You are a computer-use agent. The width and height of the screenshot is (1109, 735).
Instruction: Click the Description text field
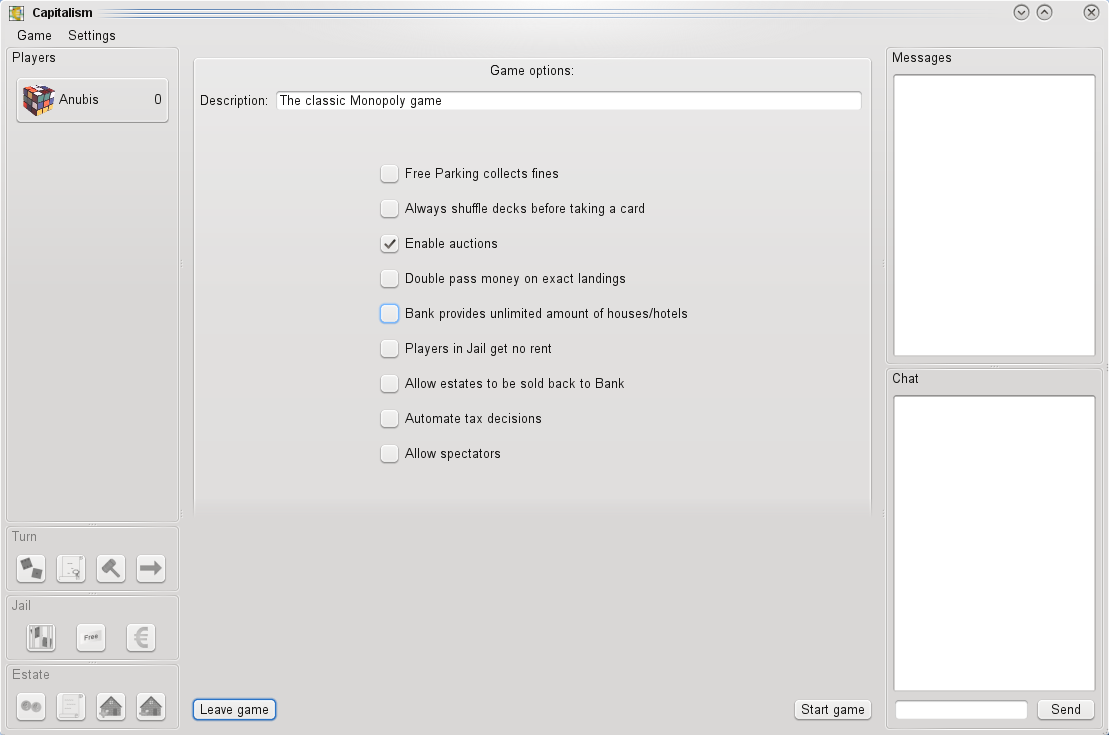(x=569, y=100)
